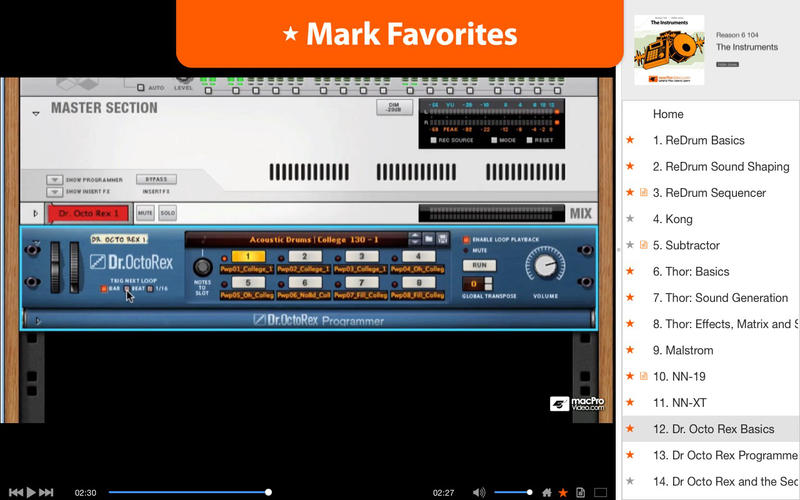
Task: Toggle the AUTO checkbox above Master Section
Action: click(x=141, y=88)
